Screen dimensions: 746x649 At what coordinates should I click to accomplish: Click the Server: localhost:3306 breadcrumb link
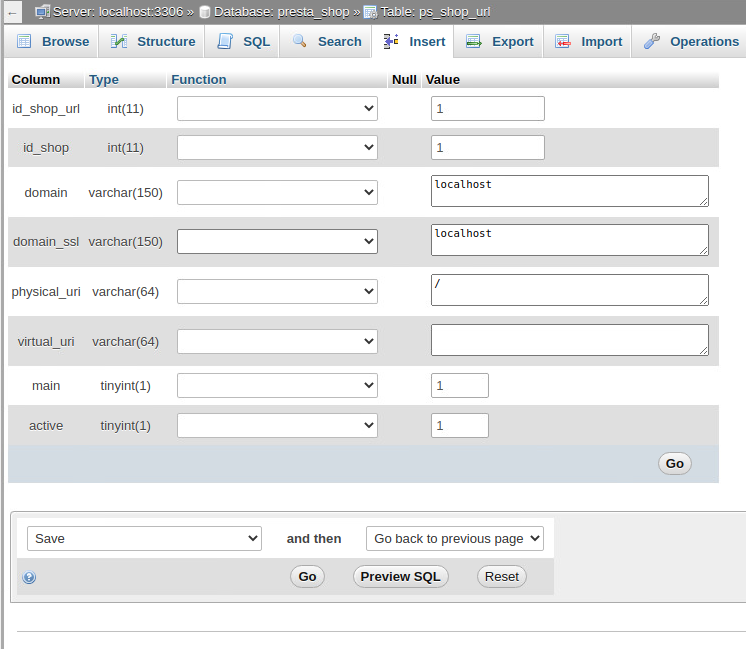click(118, 12)
